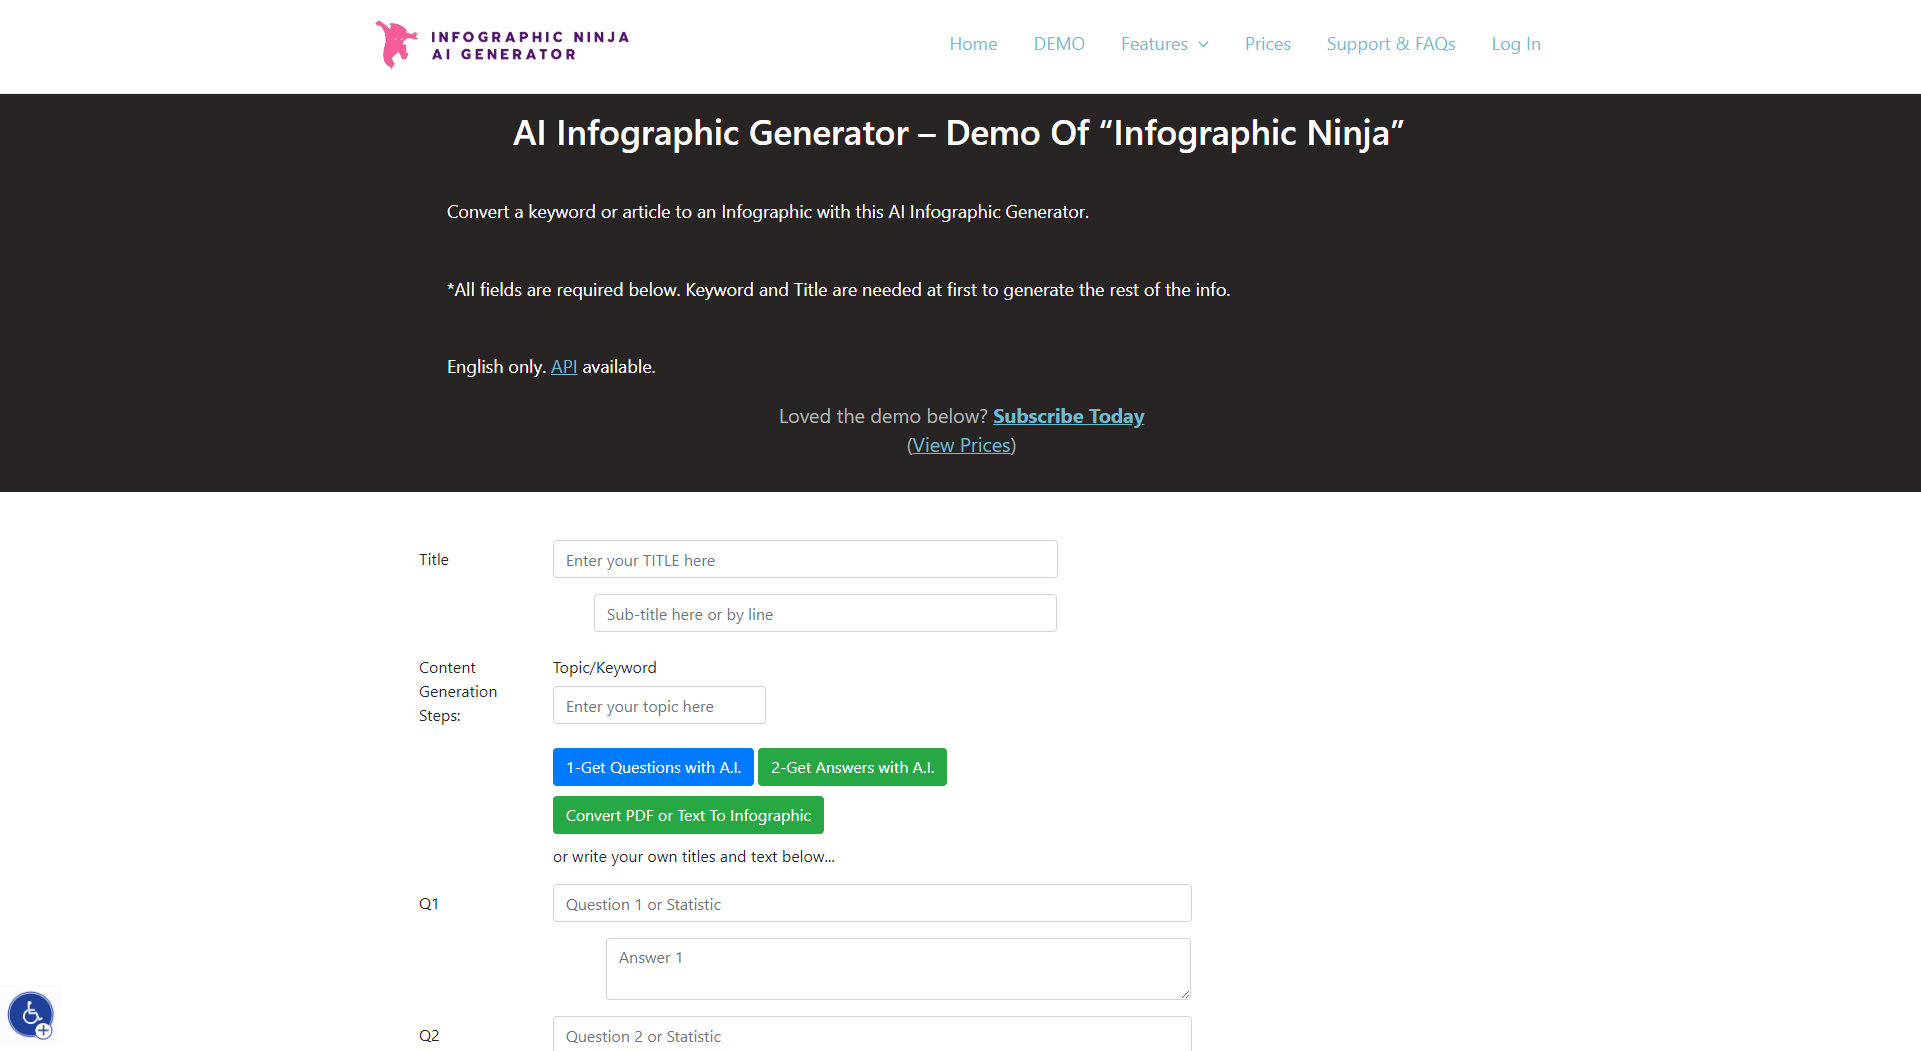Click the Question 1 or Statistic field

[871, 904]
